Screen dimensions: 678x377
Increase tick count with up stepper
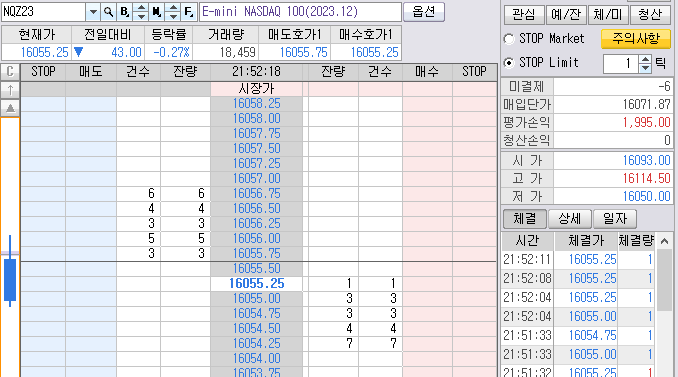tap(645, 59)
